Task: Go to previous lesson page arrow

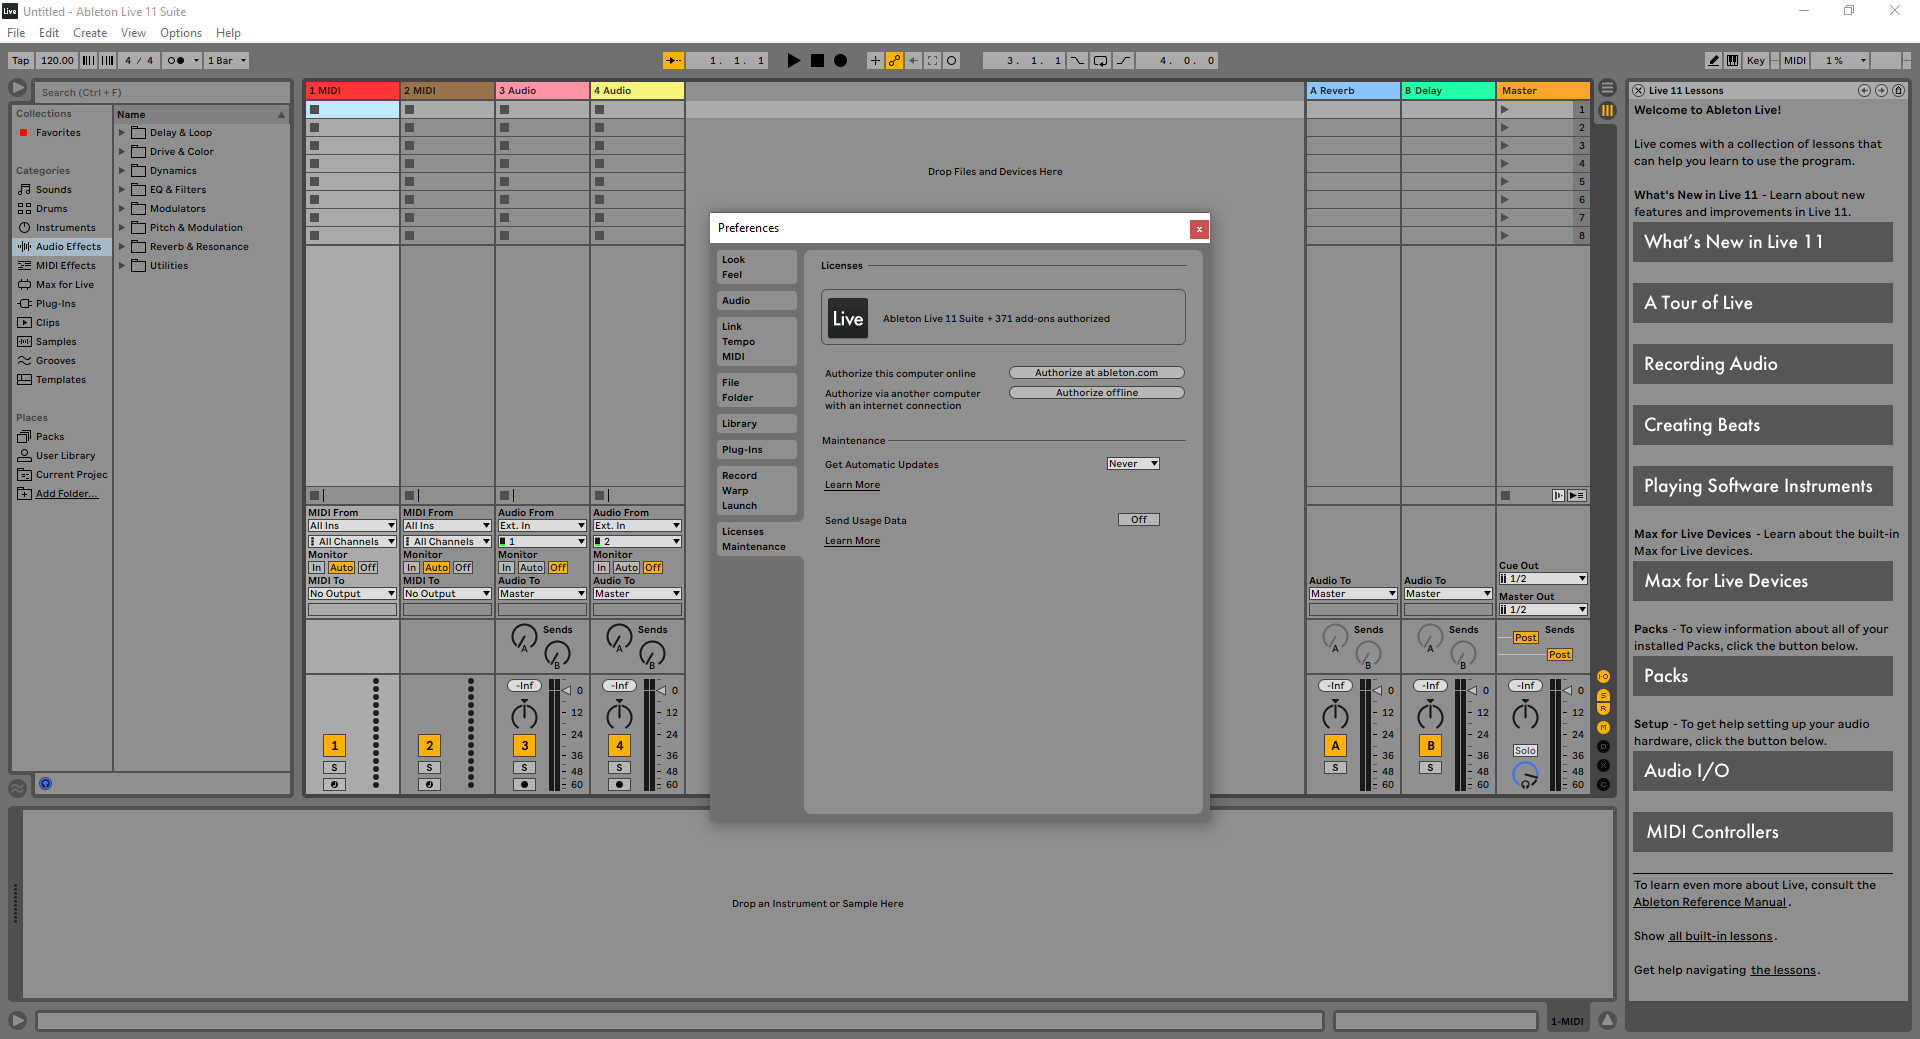Action: pos(1864,90)
